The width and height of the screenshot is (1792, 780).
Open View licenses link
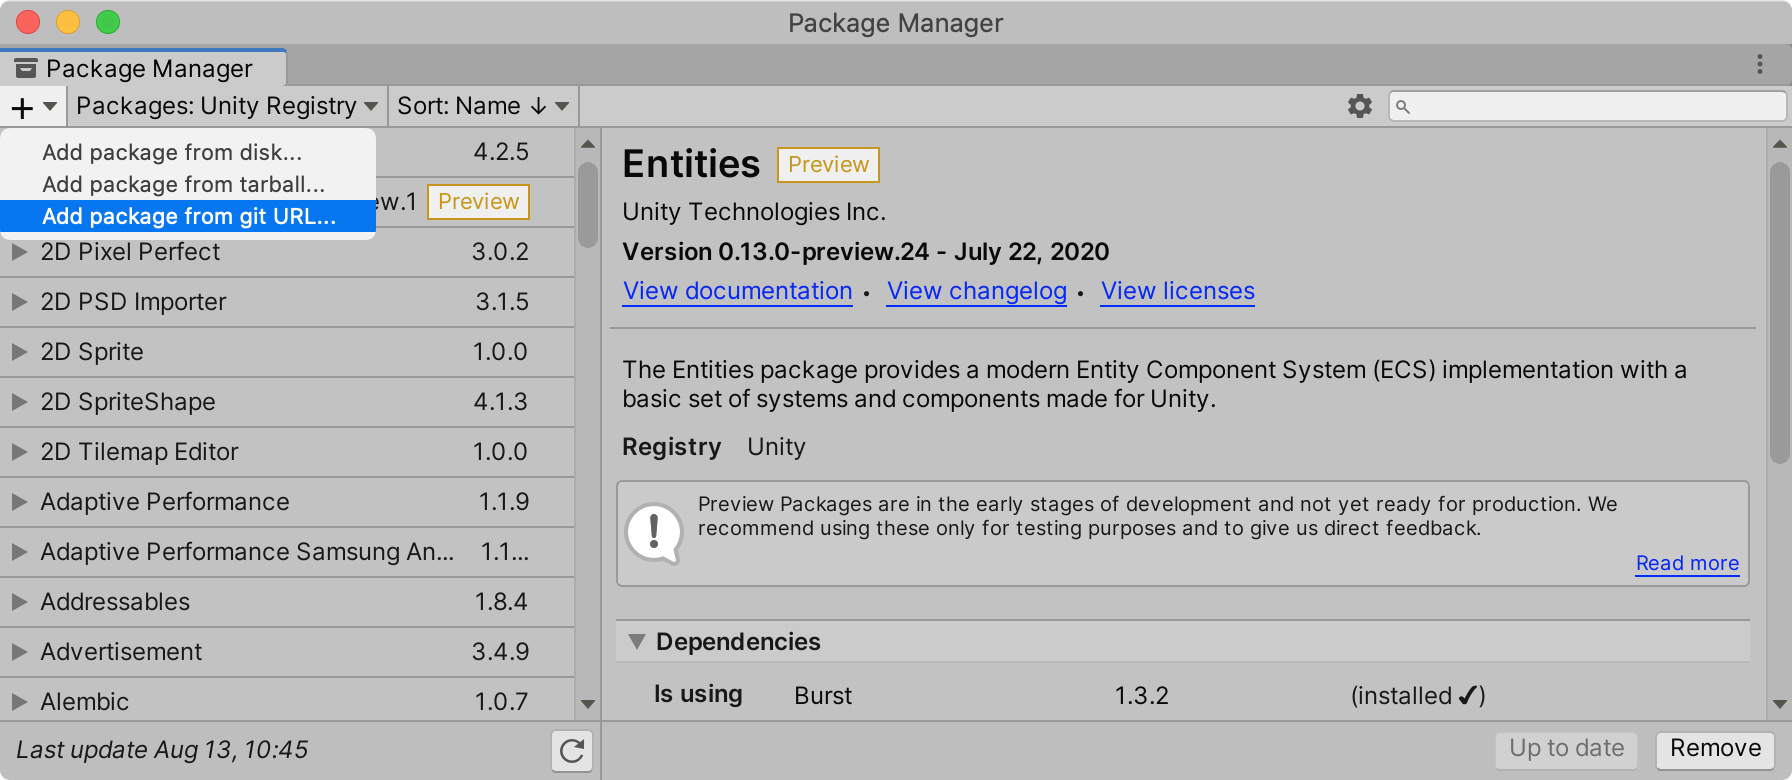1178,291
